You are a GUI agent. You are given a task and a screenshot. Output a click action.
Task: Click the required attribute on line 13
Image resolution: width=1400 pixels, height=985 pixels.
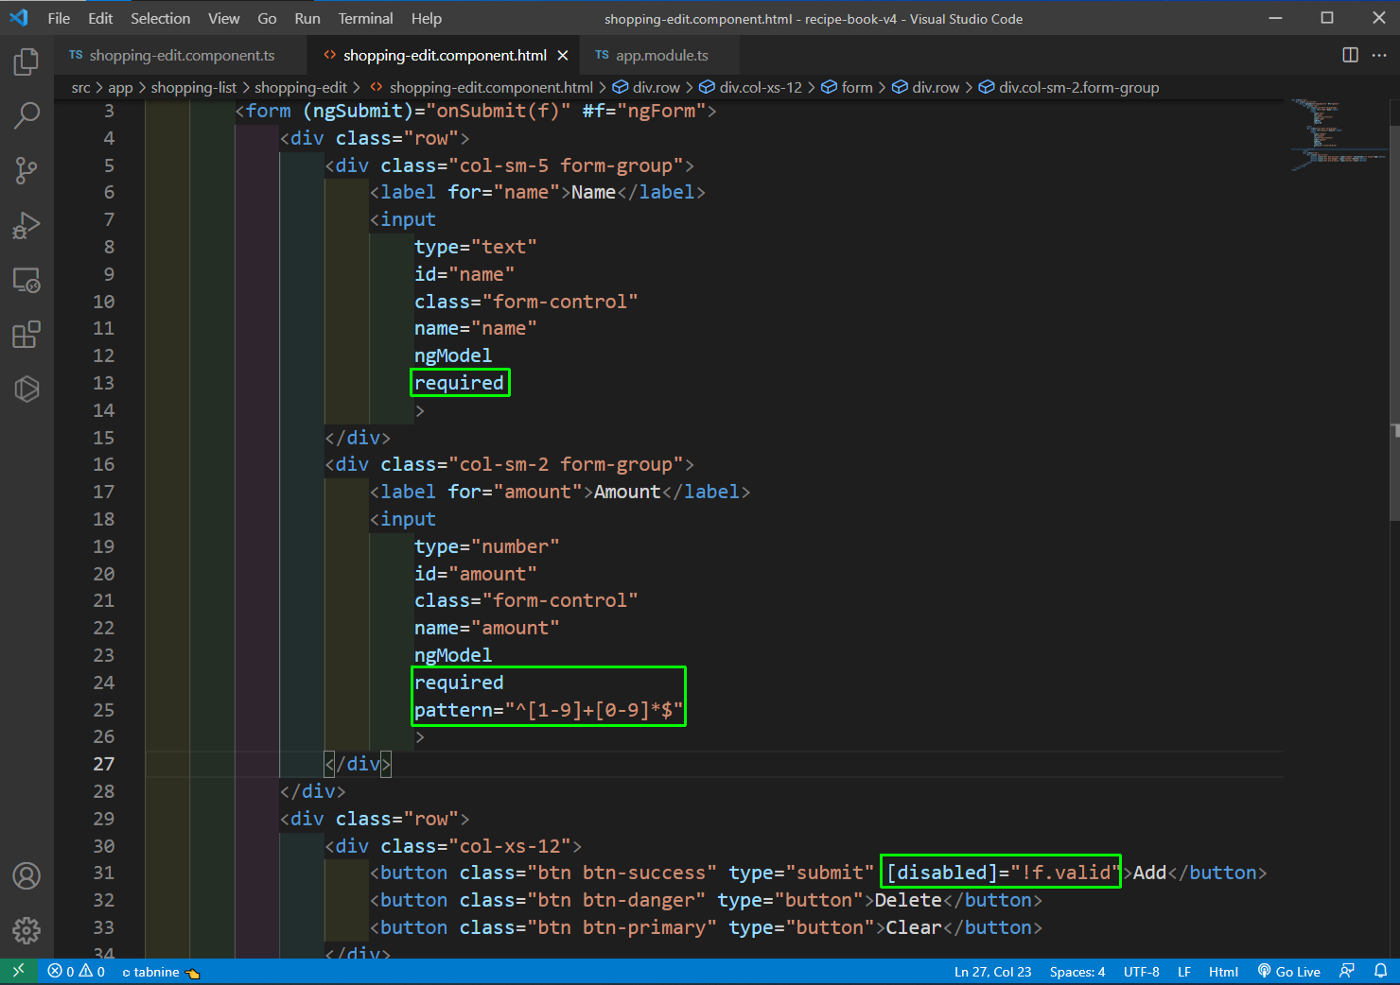tap(459, 383)
